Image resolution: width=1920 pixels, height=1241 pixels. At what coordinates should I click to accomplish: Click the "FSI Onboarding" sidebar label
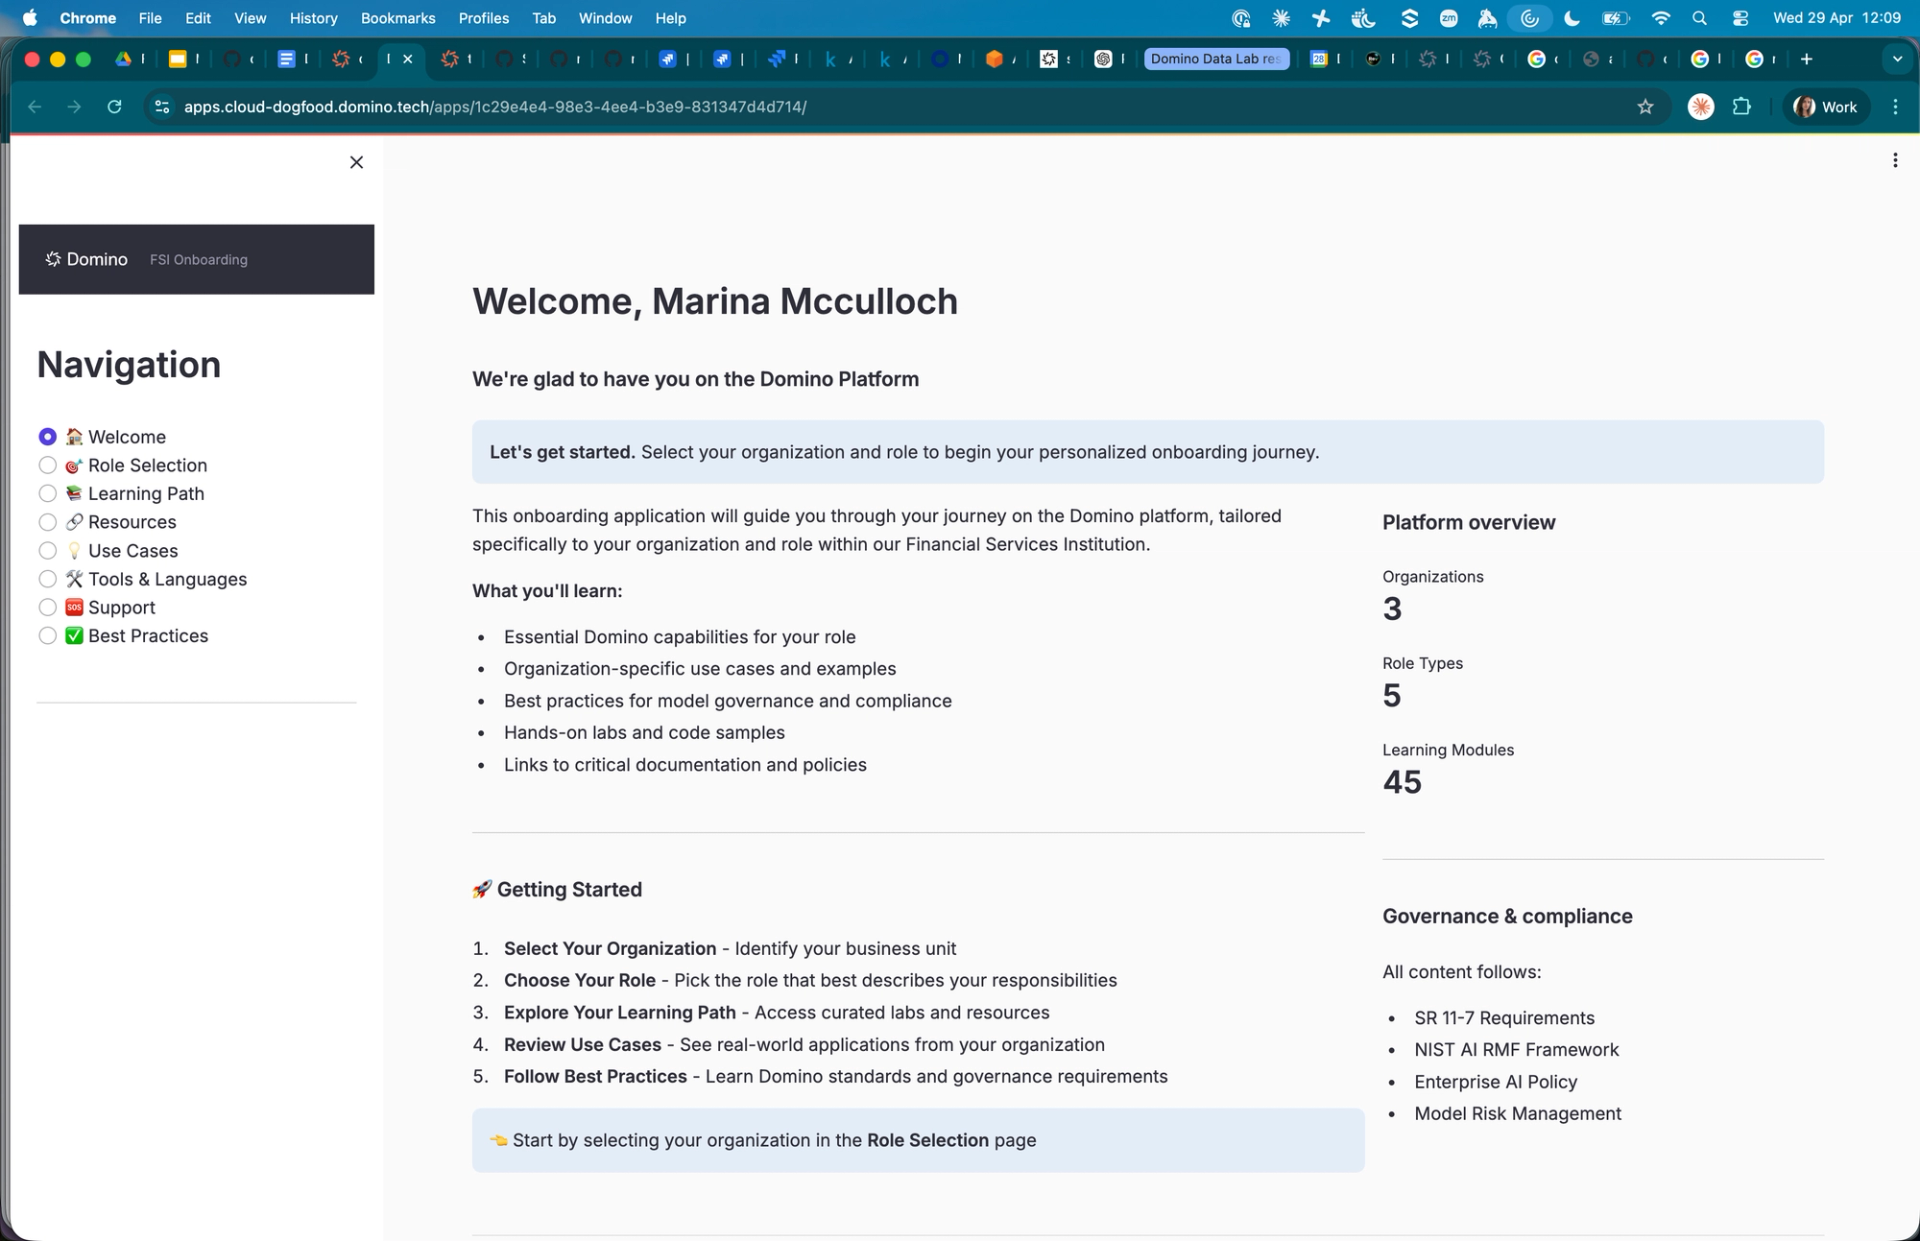pos(199,260)
